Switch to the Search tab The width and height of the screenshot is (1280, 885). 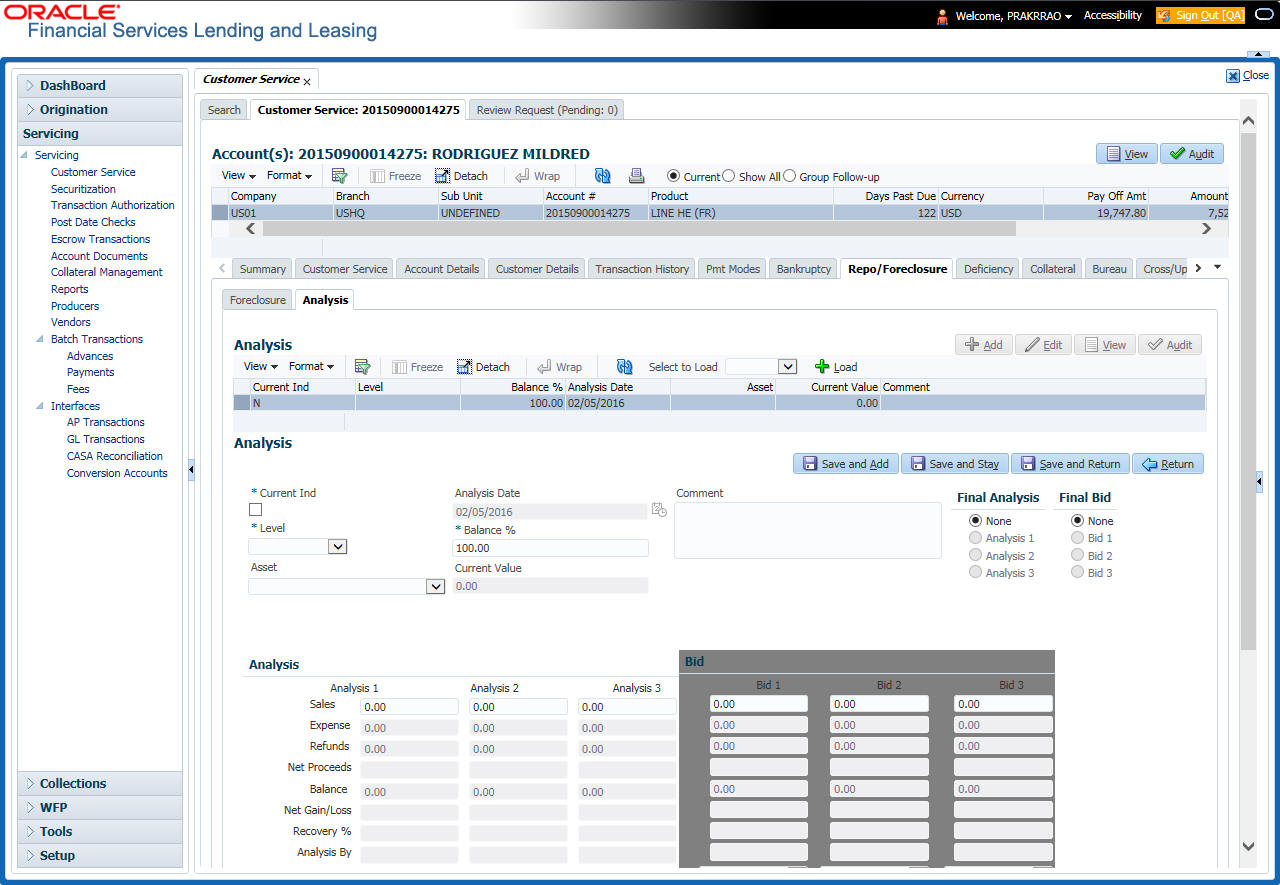coord(224,110)
